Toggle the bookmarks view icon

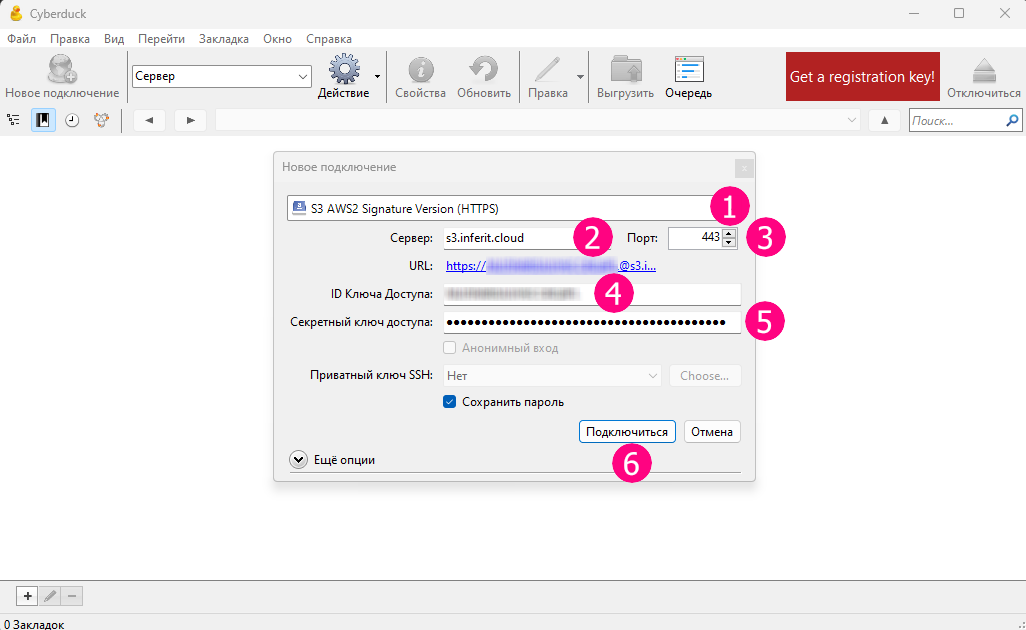coord(43,120)
